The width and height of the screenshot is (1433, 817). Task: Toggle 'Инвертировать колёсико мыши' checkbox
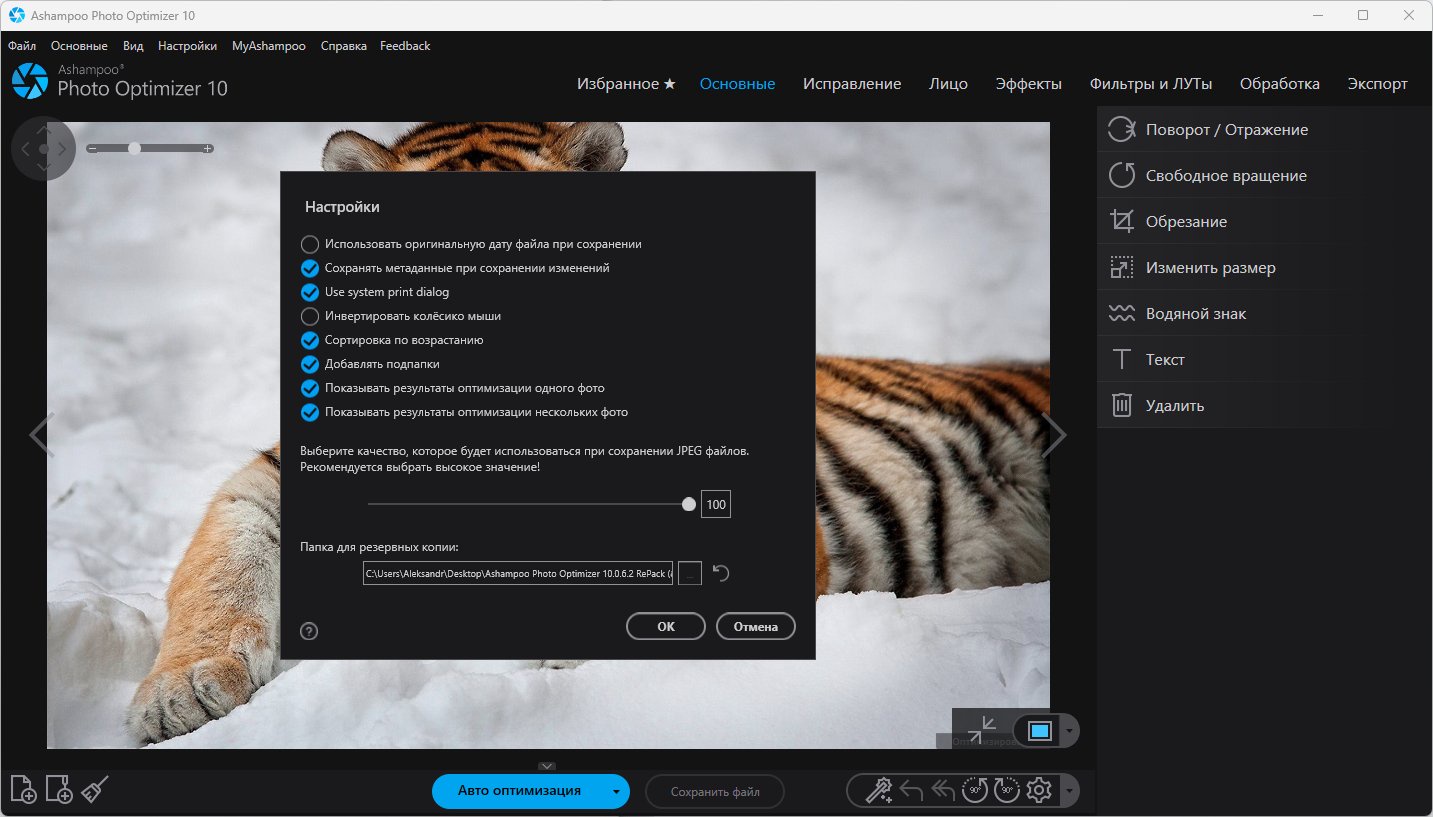click(310, 316)
